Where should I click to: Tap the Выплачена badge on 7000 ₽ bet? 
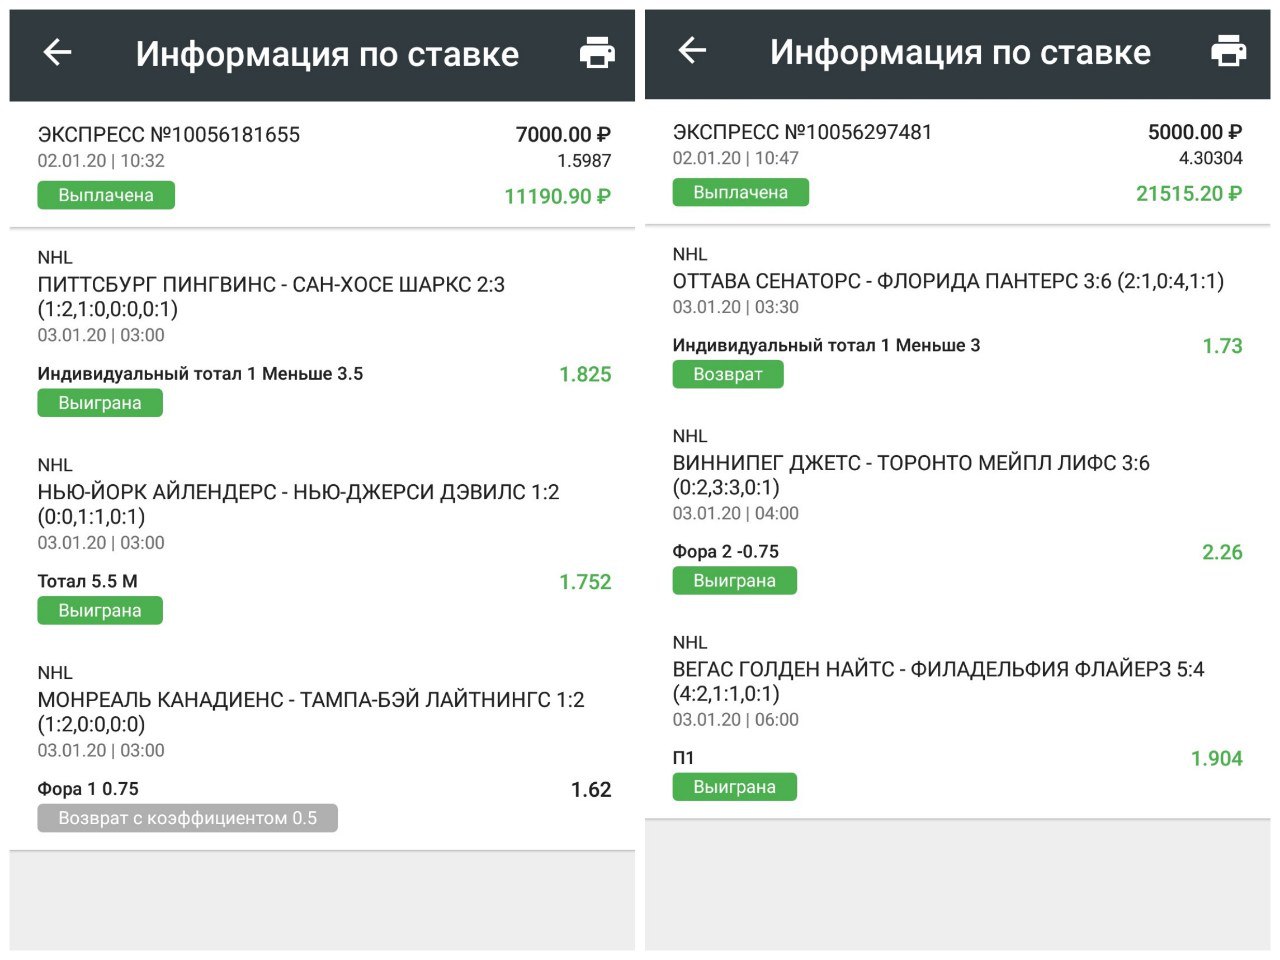point(106,195)
